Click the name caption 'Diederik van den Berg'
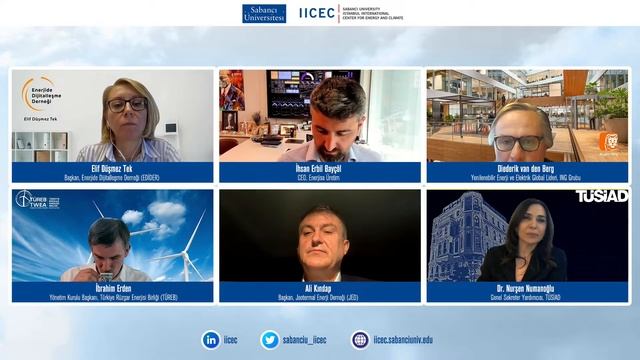640x360 pixels. (526, 169)
